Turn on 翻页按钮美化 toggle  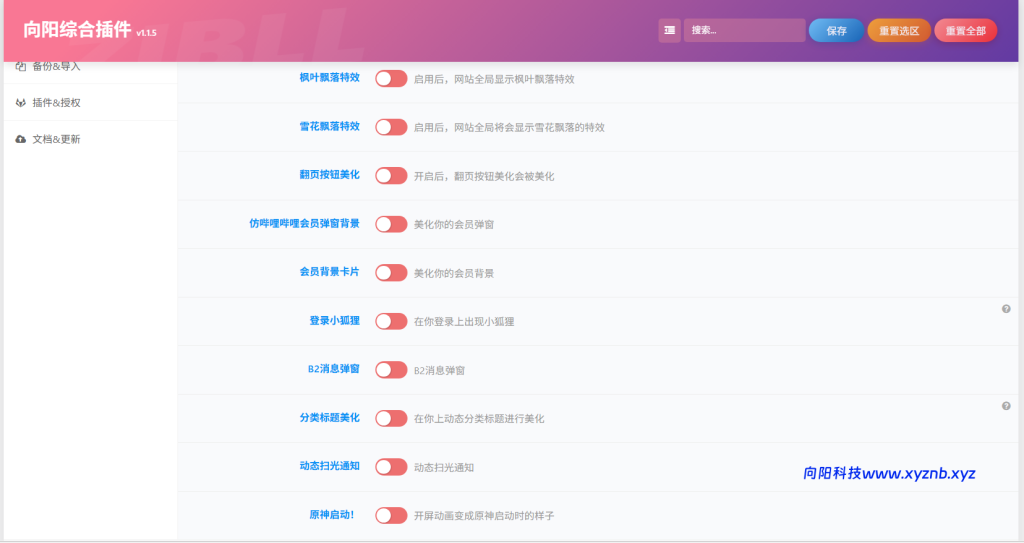(x=391, y=176)
